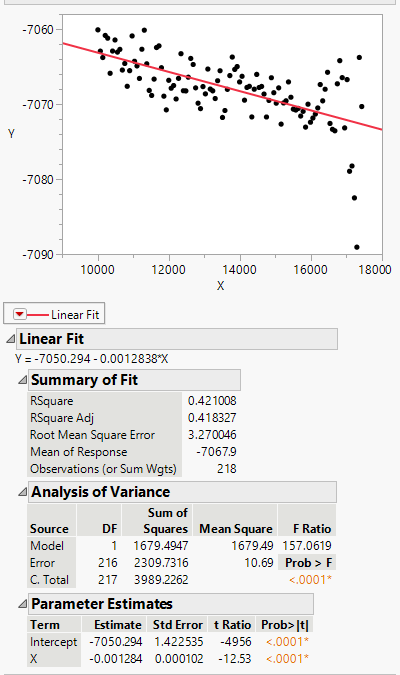The image size is (400, 675).
Task: Click the RSquare Adj value 0.418327
Action: (x=212, y=418)
